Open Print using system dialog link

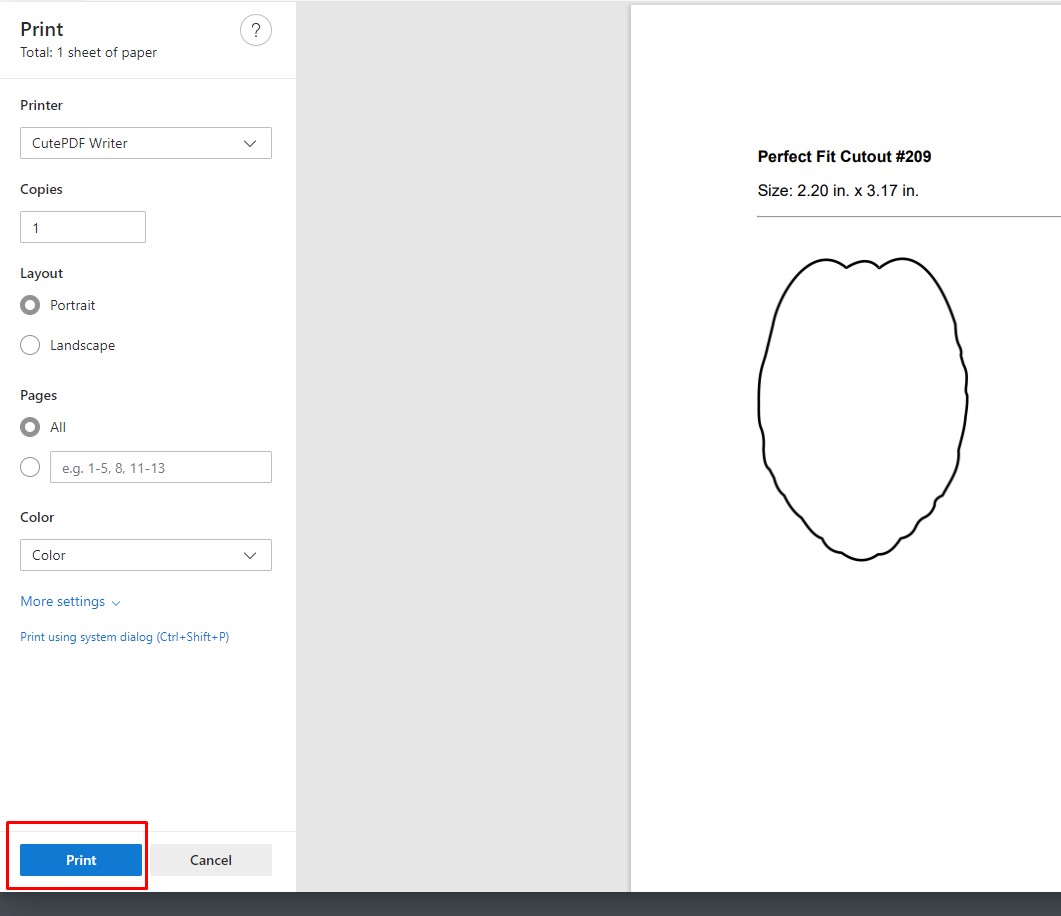click(x=124, y=637)
